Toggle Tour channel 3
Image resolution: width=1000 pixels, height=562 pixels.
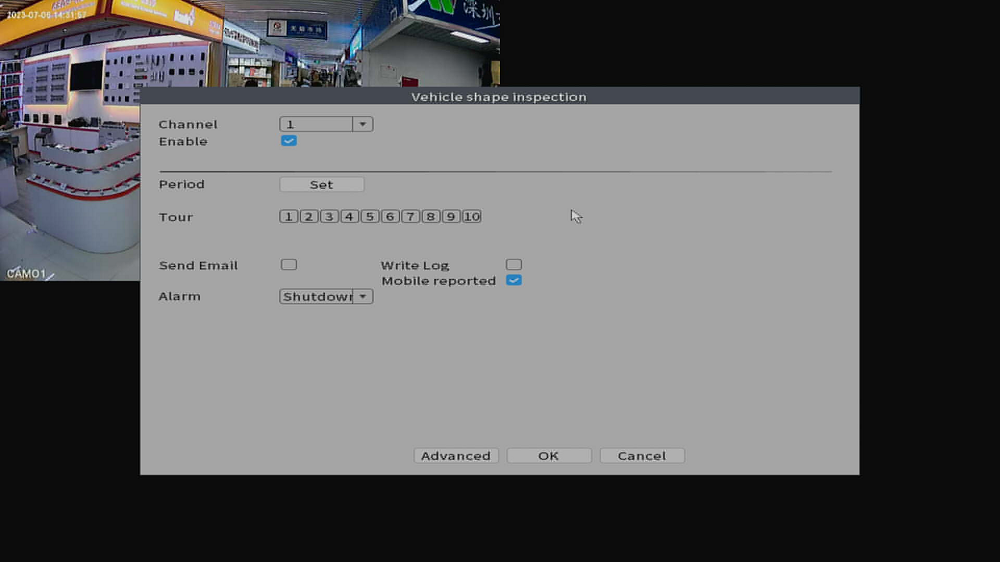click(x=329, y=217)
